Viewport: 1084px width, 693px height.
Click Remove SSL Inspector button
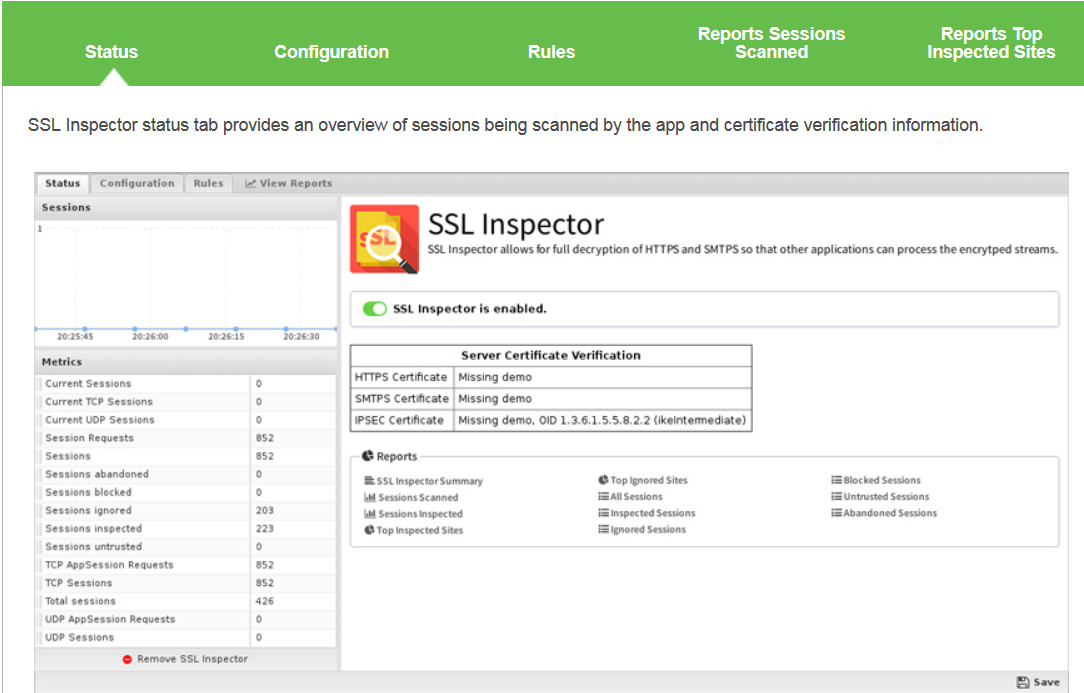[186, 659]
